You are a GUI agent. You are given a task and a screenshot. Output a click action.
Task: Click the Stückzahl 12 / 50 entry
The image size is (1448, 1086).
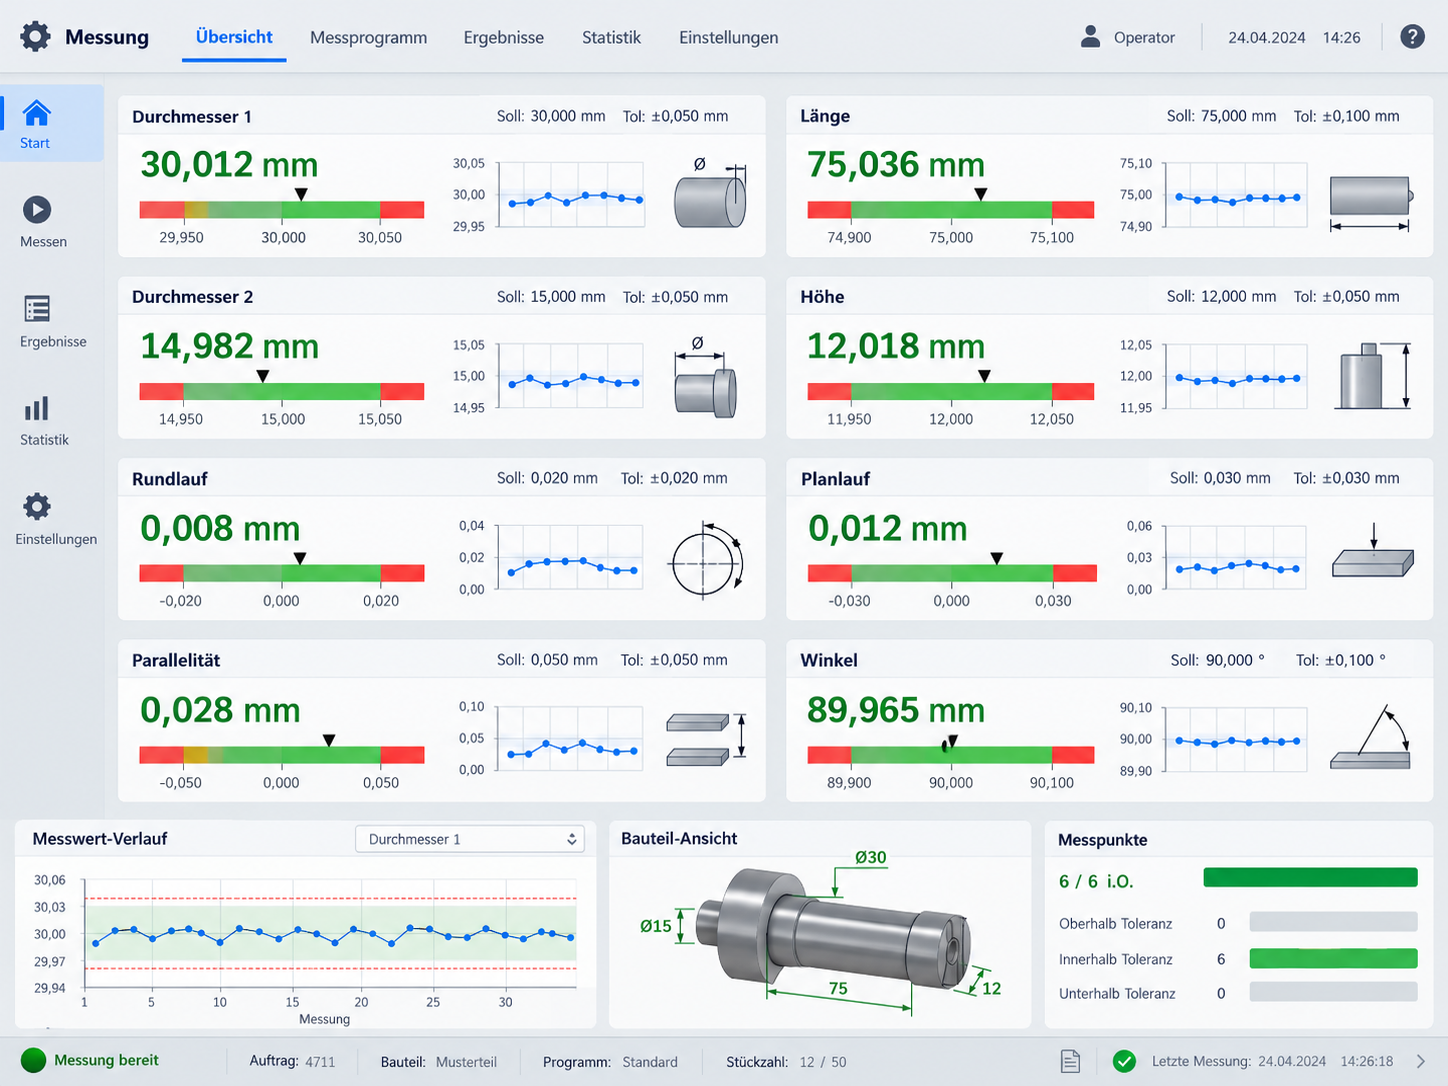786,1062
